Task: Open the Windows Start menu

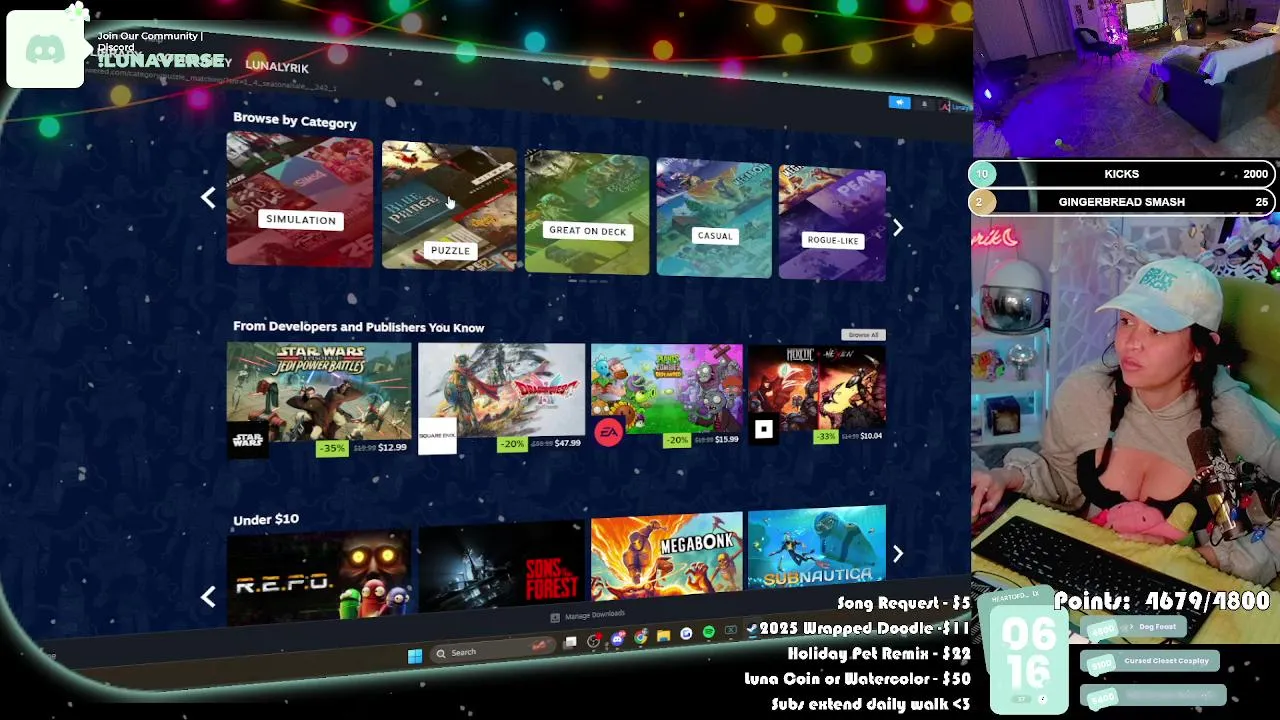Action: (x=415, y=656)
